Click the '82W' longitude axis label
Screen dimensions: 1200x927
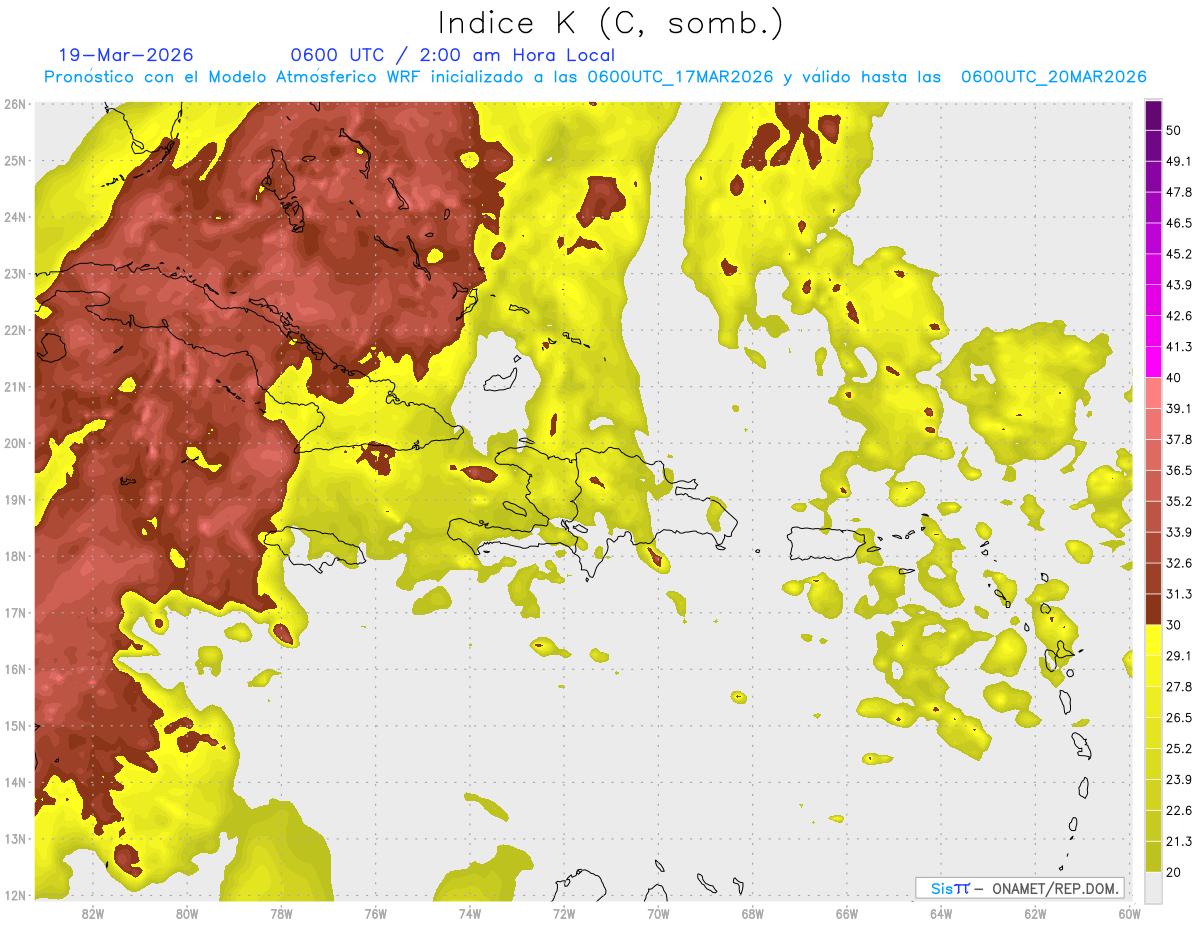pos(92,914)
